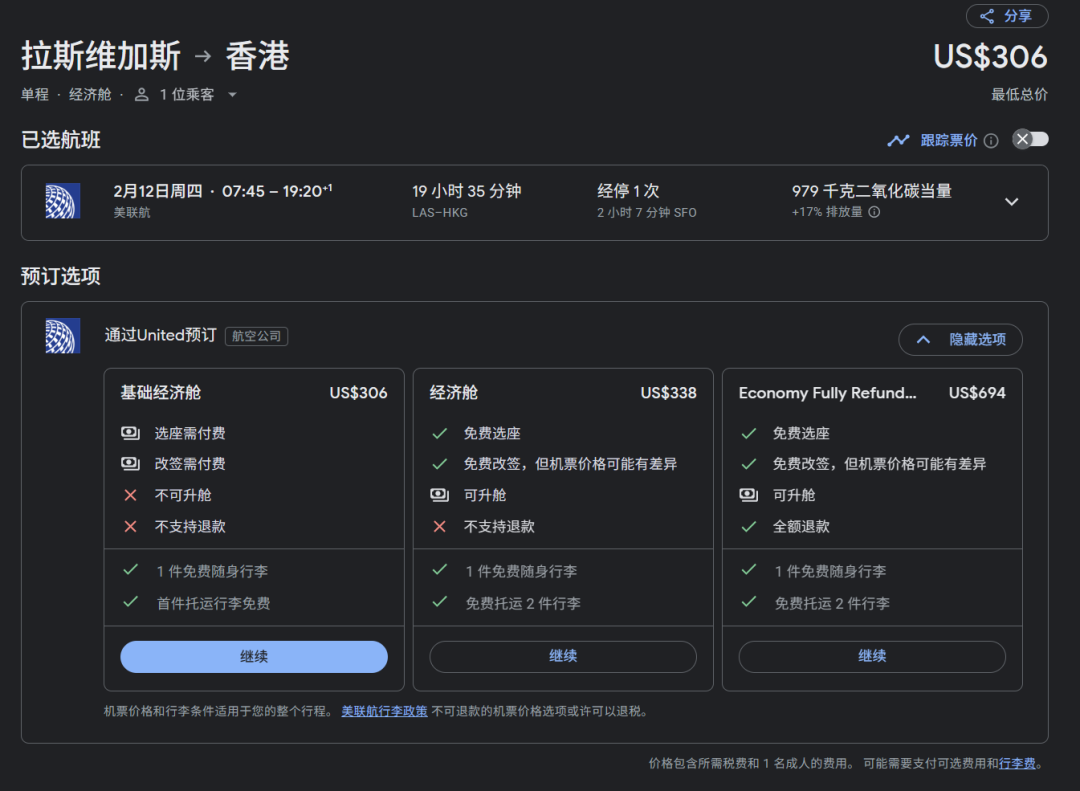Click emissions info icon beside +17% 排放量
Screen dimensions: 1080x791
pyautogui.click(x=874, y=212)
